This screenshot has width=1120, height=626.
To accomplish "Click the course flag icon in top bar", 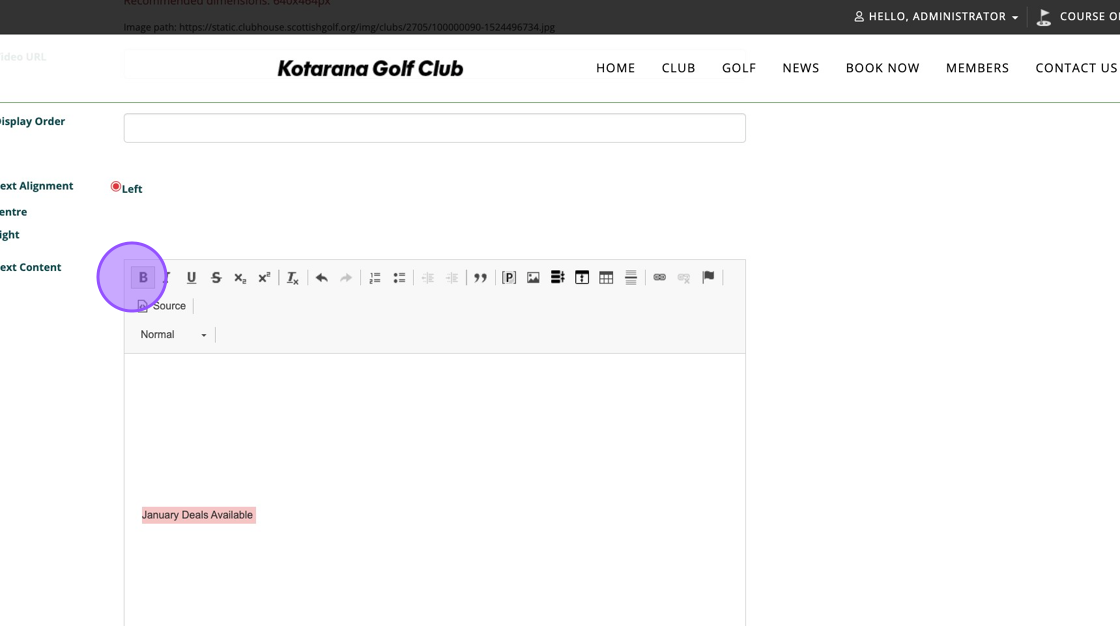I will [1044, 17].
